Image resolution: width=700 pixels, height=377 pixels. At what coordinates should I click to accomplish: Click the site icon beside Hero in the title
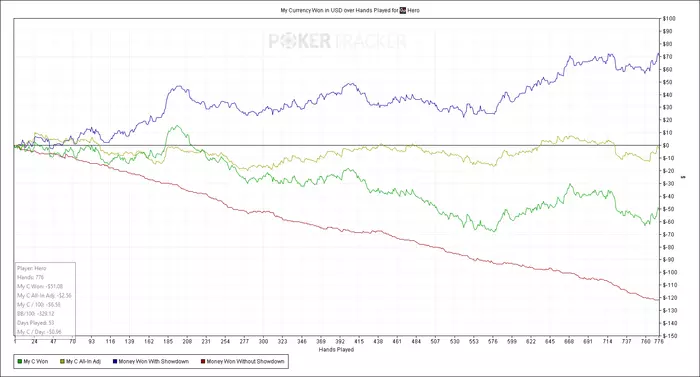(x=403, y=10)
